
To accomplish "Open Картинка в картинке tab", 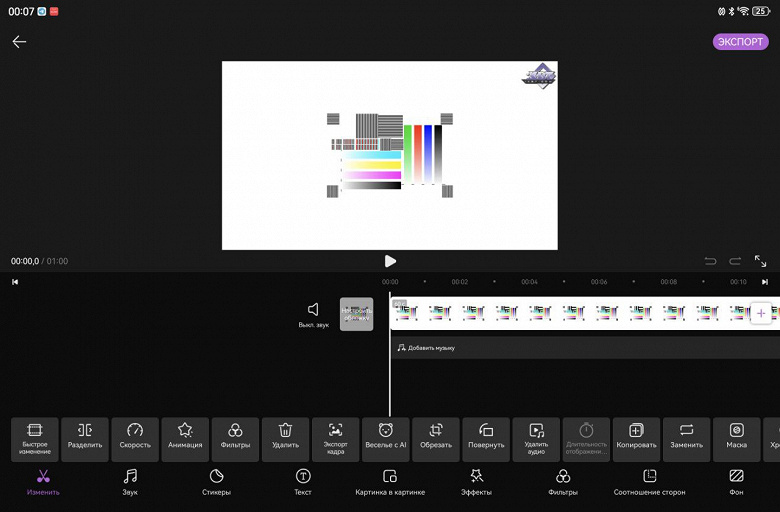I will pyautogui.click(x=390, y=483).
